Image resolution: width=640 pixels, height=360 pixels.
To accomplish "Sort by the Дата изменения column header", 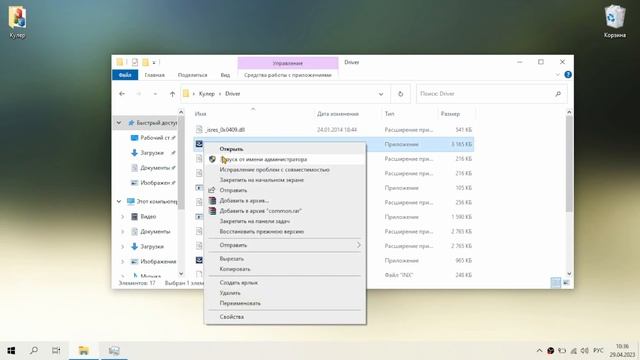I will pyautogui.click(x=338, y=114).
